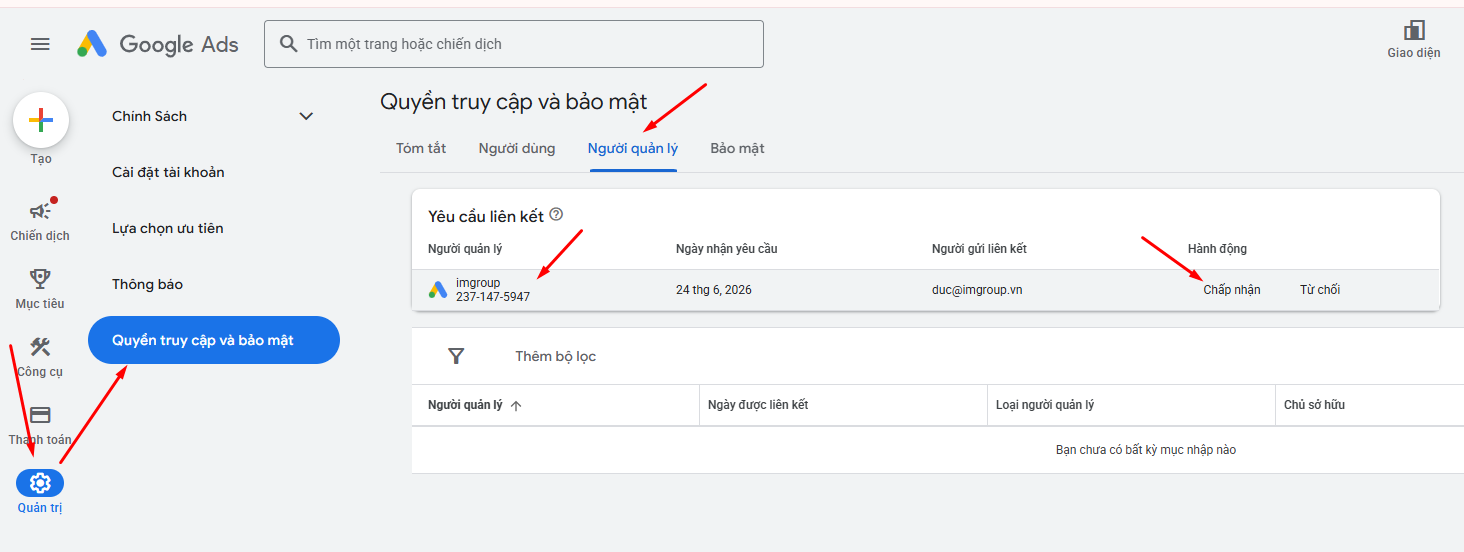Click the Google Ads logo
The width and height of the screenshot is (1464, 552).
point(158,44)
